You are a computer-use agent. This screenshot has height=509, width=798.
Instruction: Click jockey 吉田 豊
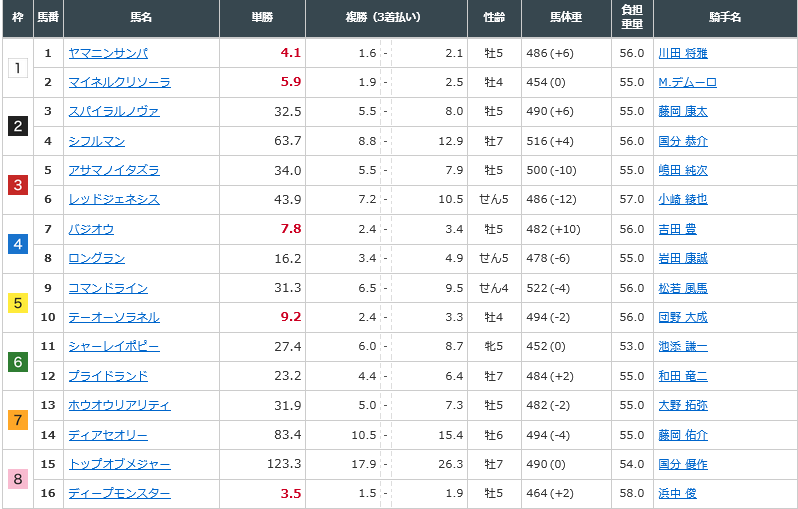coord(677,229)
